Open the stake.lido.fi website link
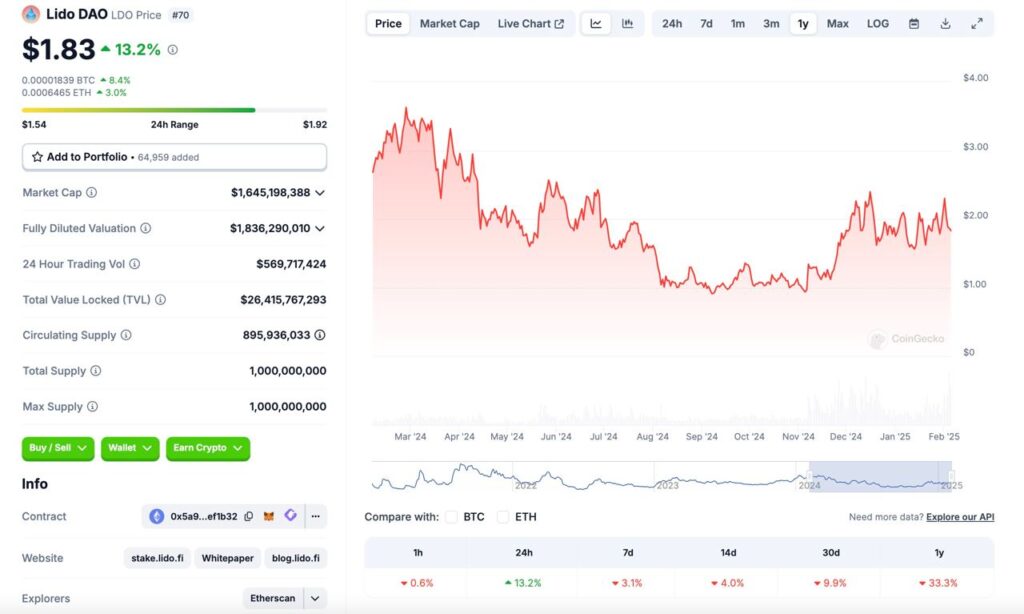Image resolution: width=1024 pixels, height=614 pixels. pyautogui.click(x=157, y=558)
